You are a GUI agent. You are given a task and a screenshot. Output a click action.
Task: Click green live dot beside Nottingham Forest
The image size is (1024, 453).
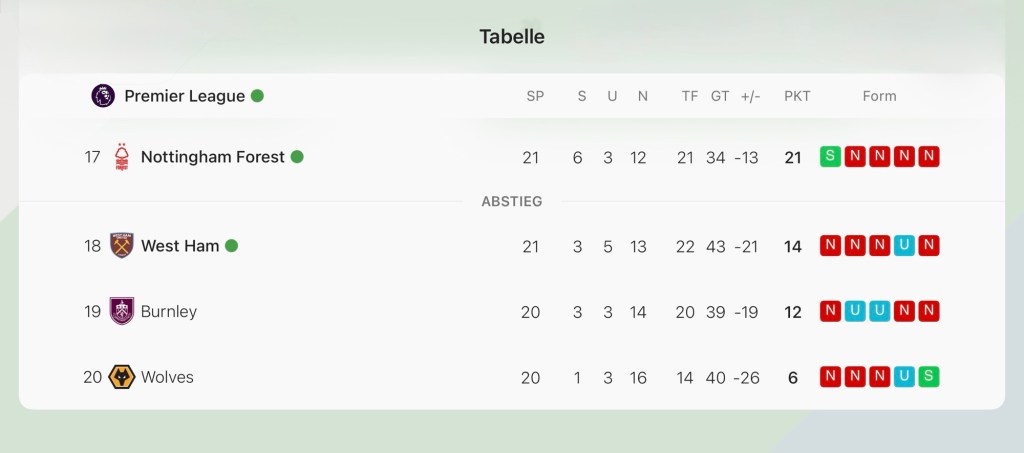point(297,157)
